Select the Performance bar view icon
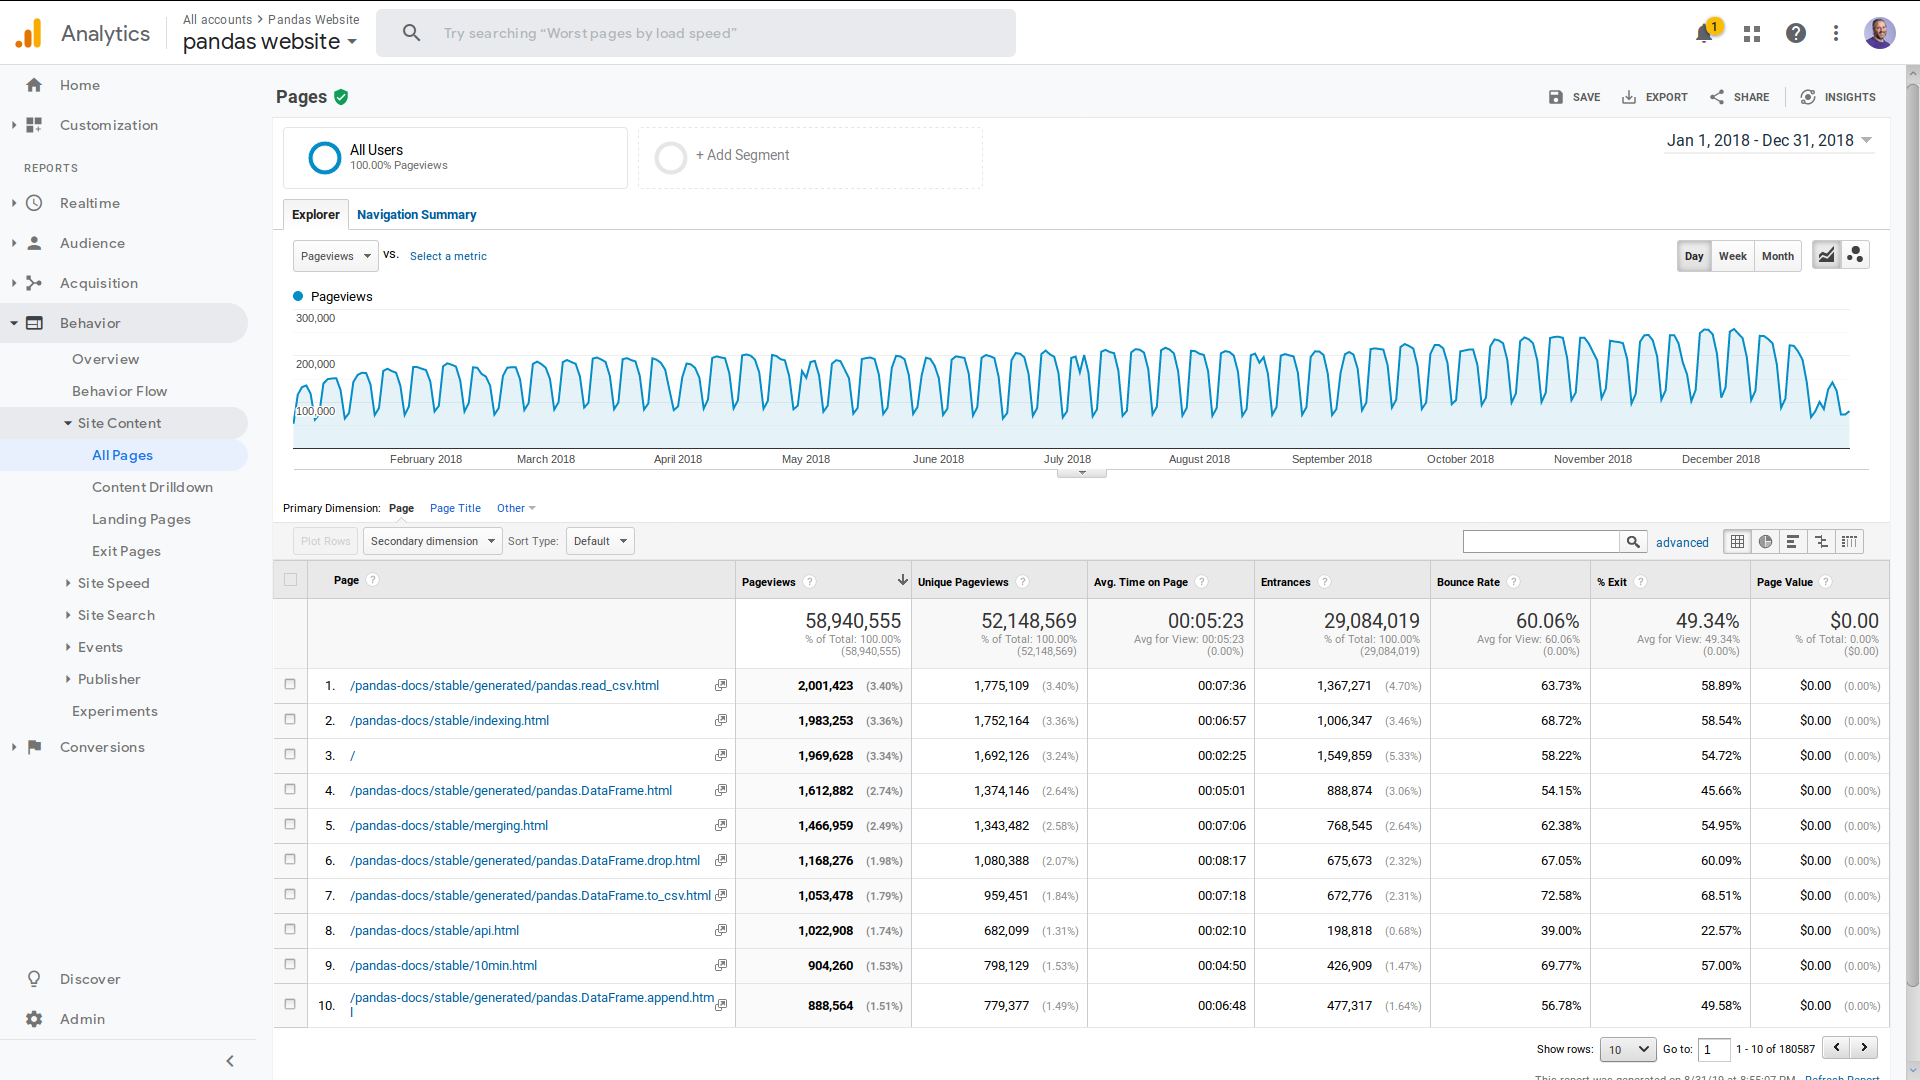 (x=1793, y=541)
